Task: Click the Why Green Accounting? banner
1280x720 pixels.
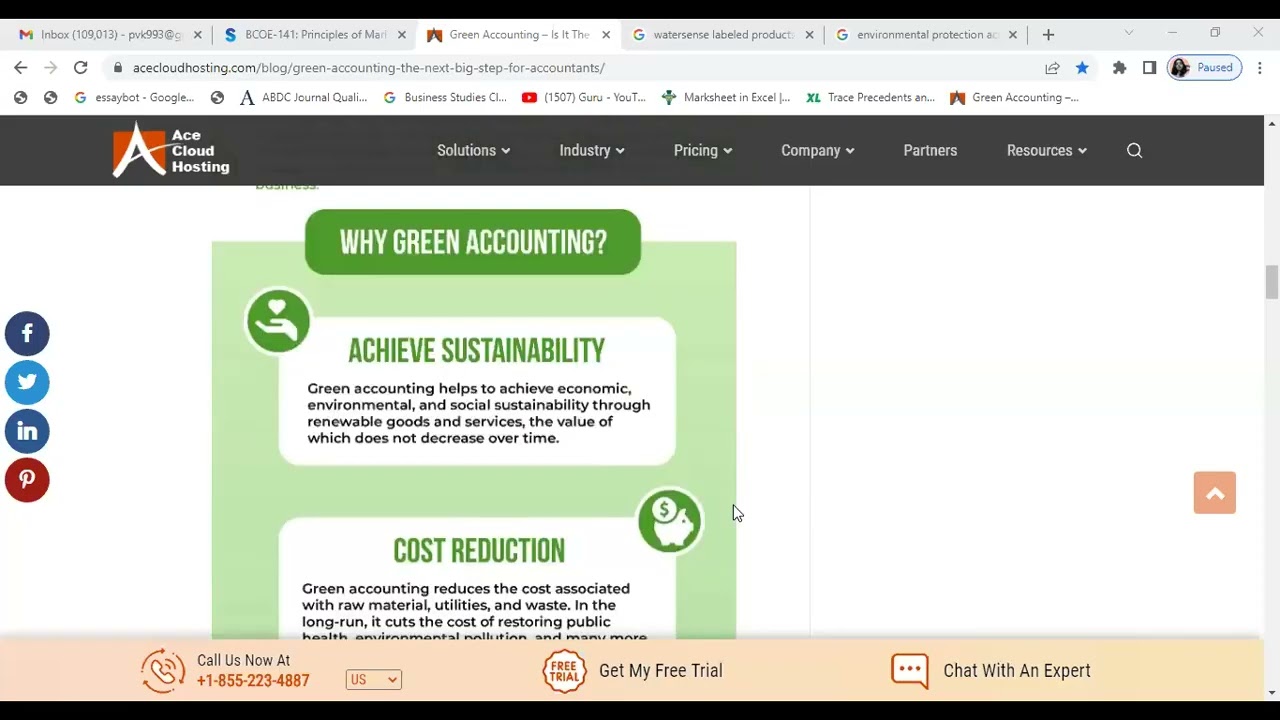Action: click(473, 242)
